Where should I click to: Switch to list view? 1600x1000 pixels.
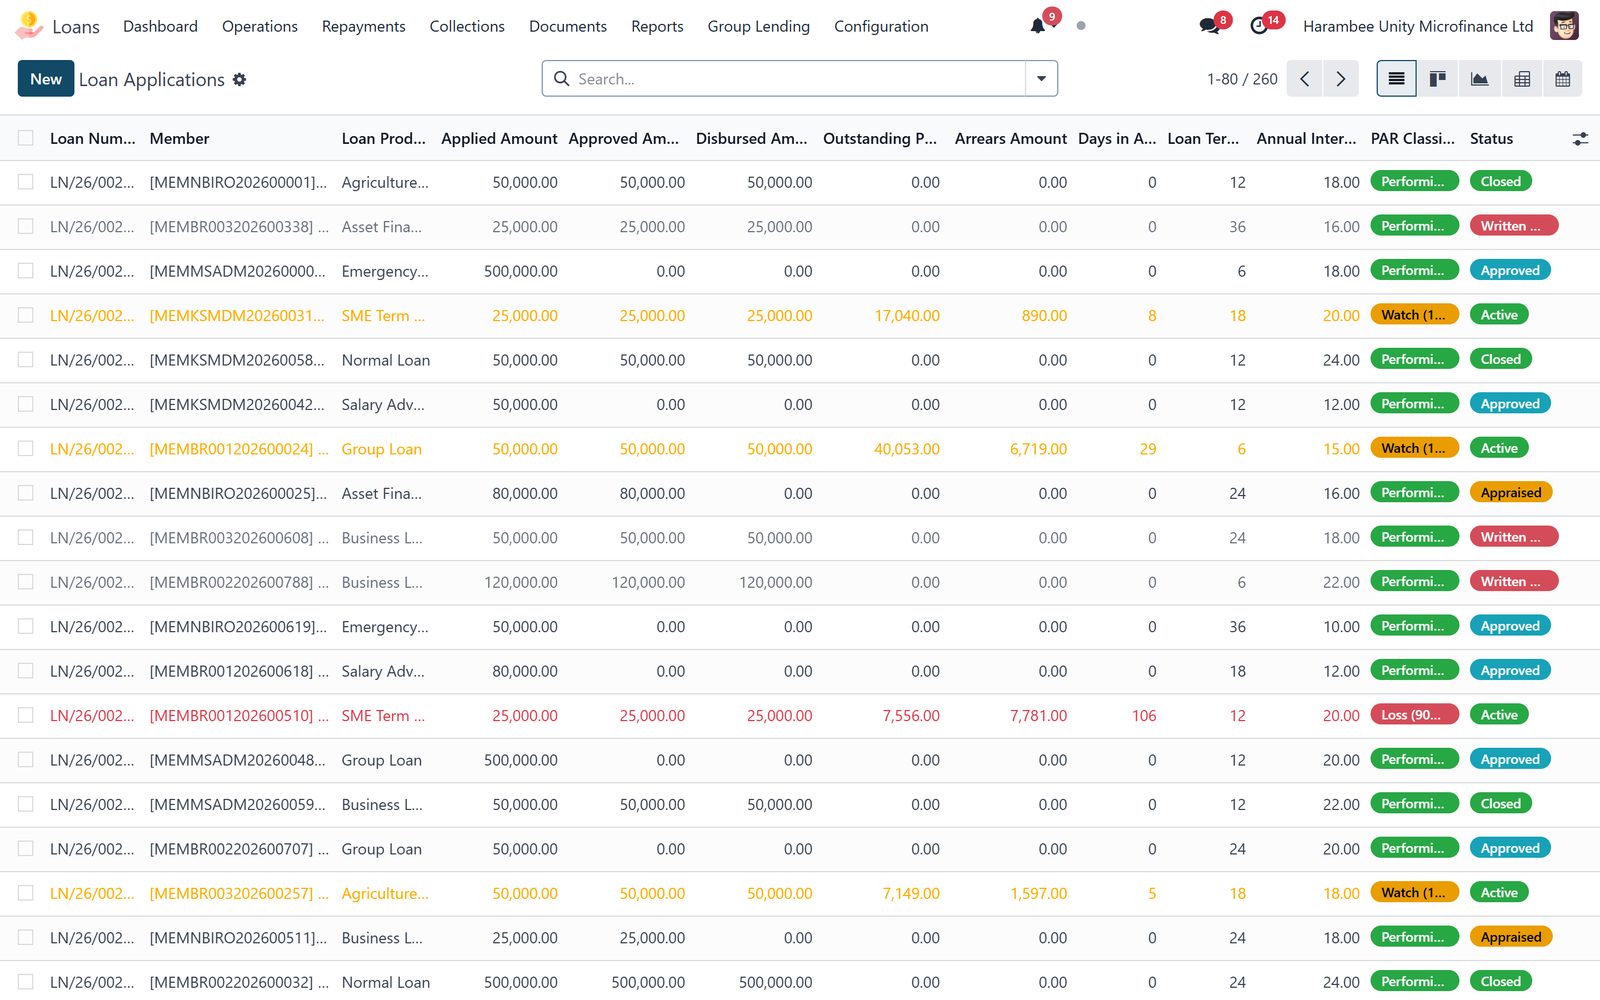click(1397, 79)
